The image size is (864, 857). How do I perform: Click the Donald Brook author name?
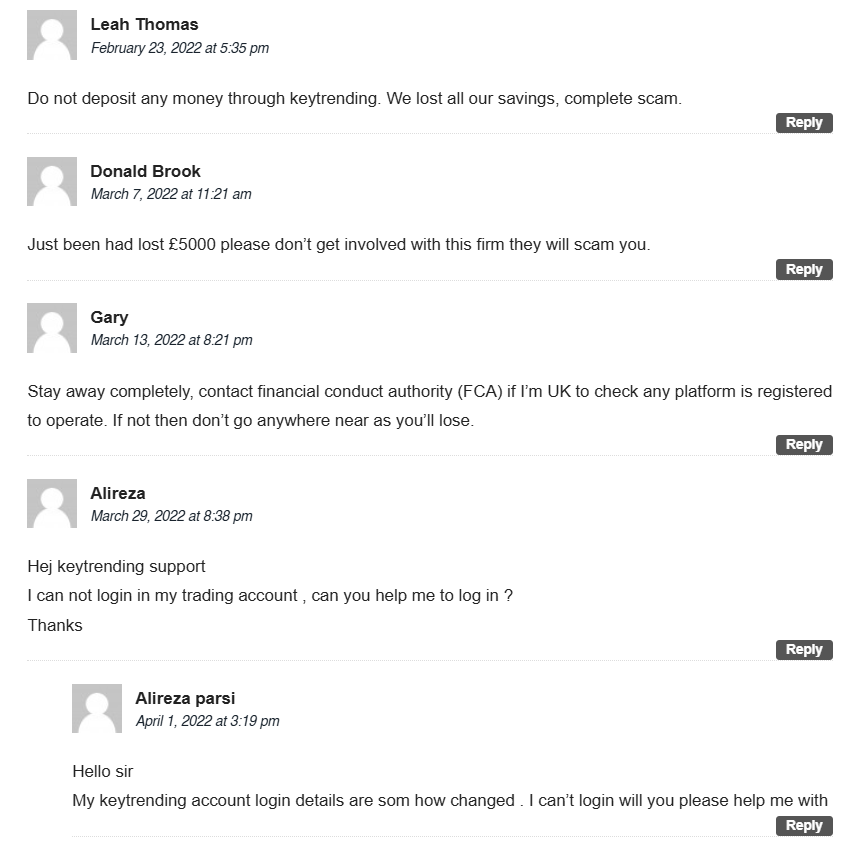[145, 171]
